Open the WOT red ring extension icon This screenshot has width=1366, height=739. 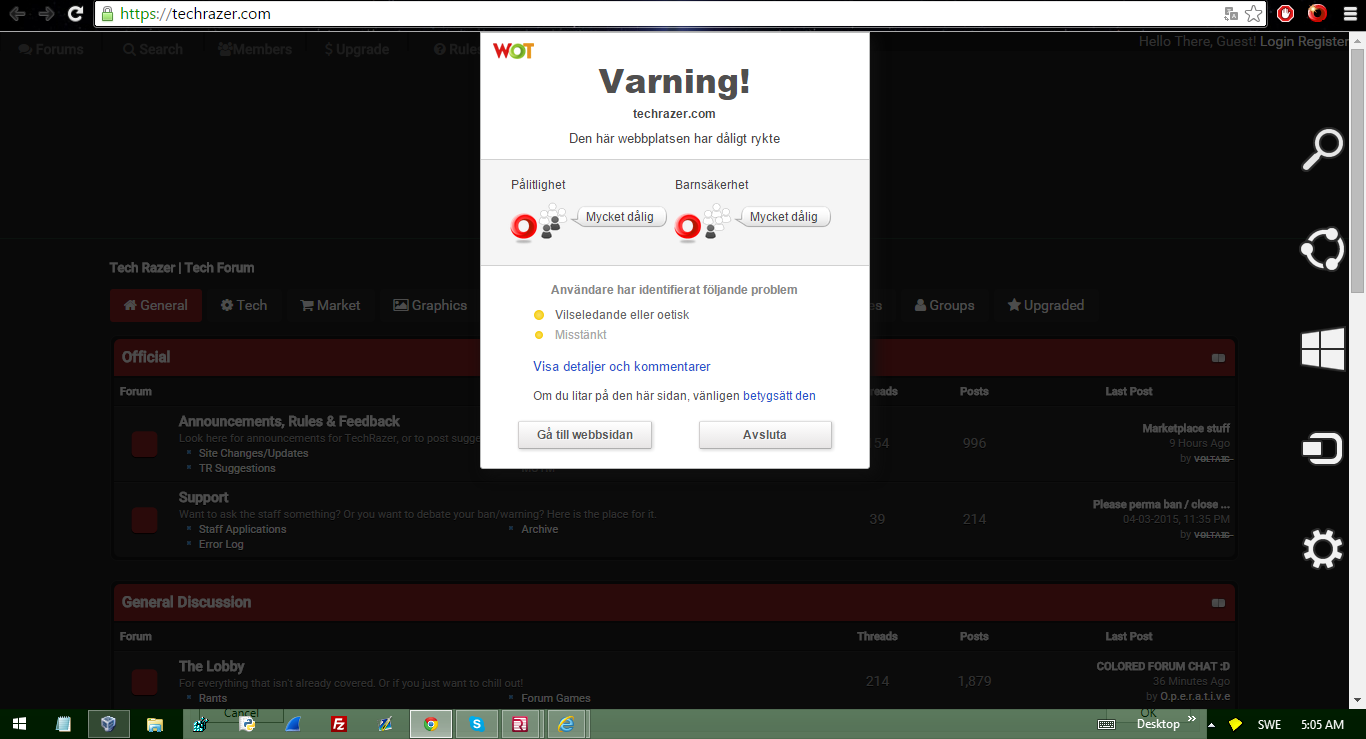coord(1317,14)
